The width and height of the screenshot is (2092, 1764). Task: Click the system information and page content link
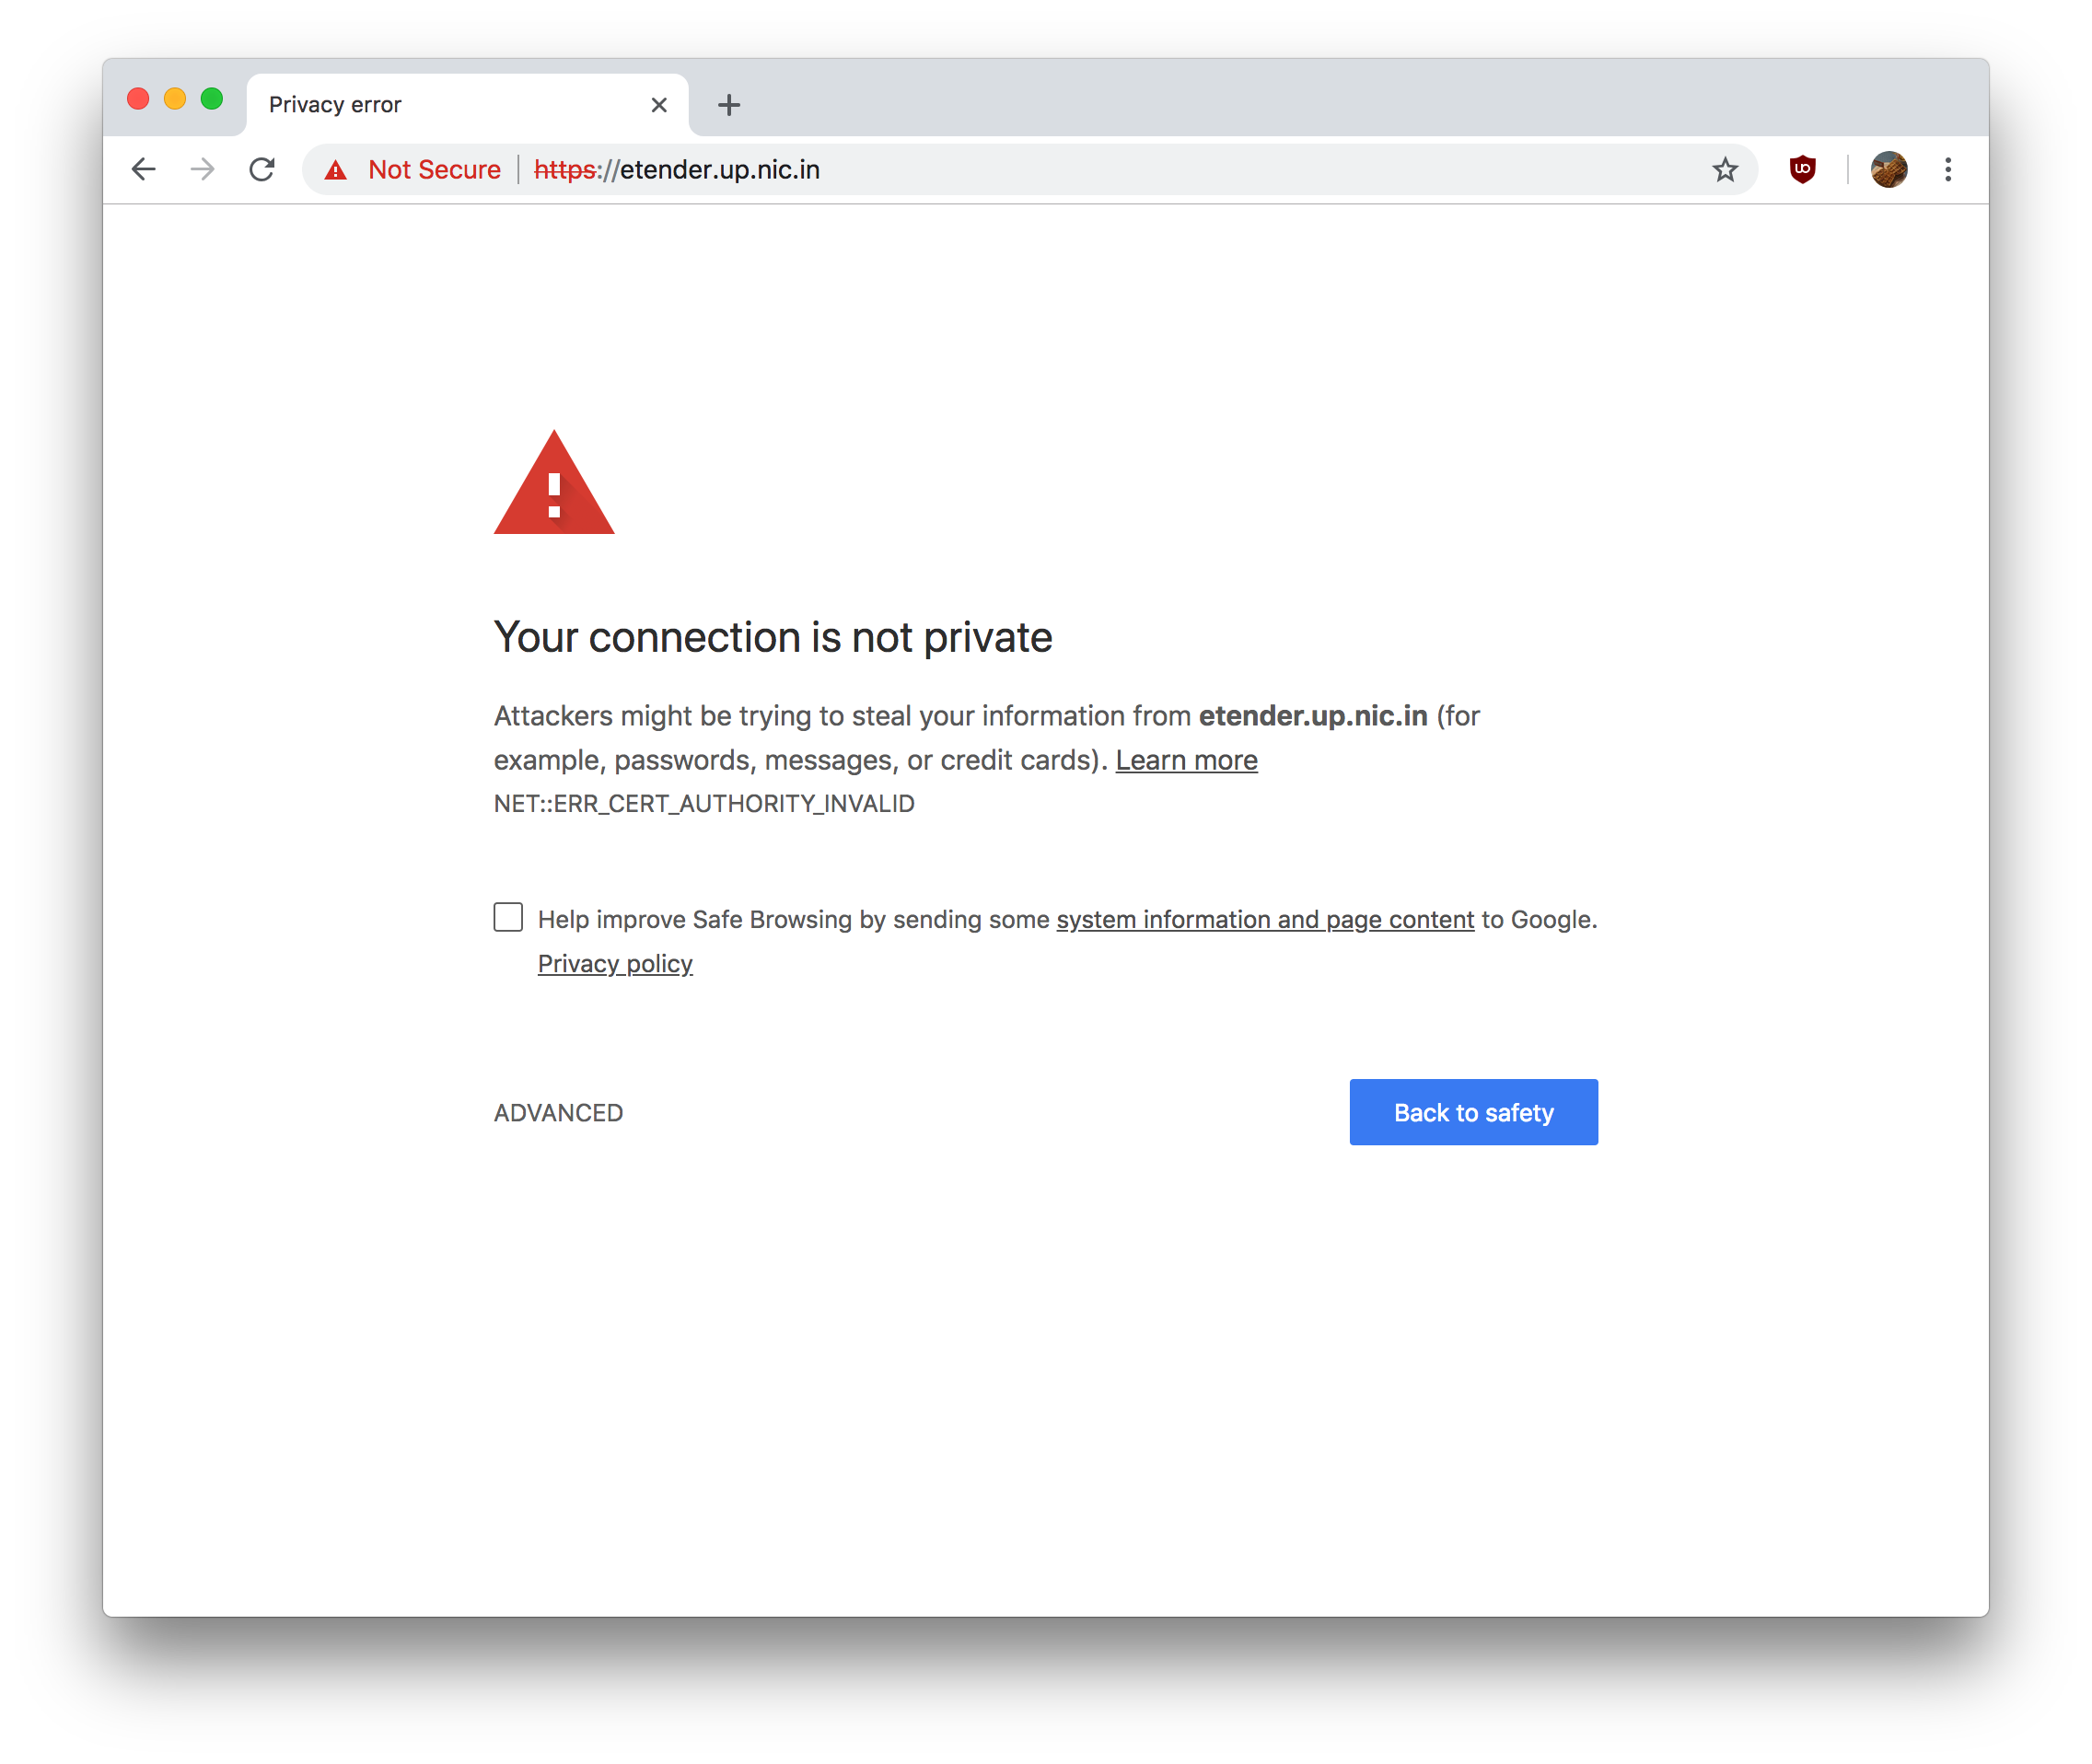point(1264,919)
